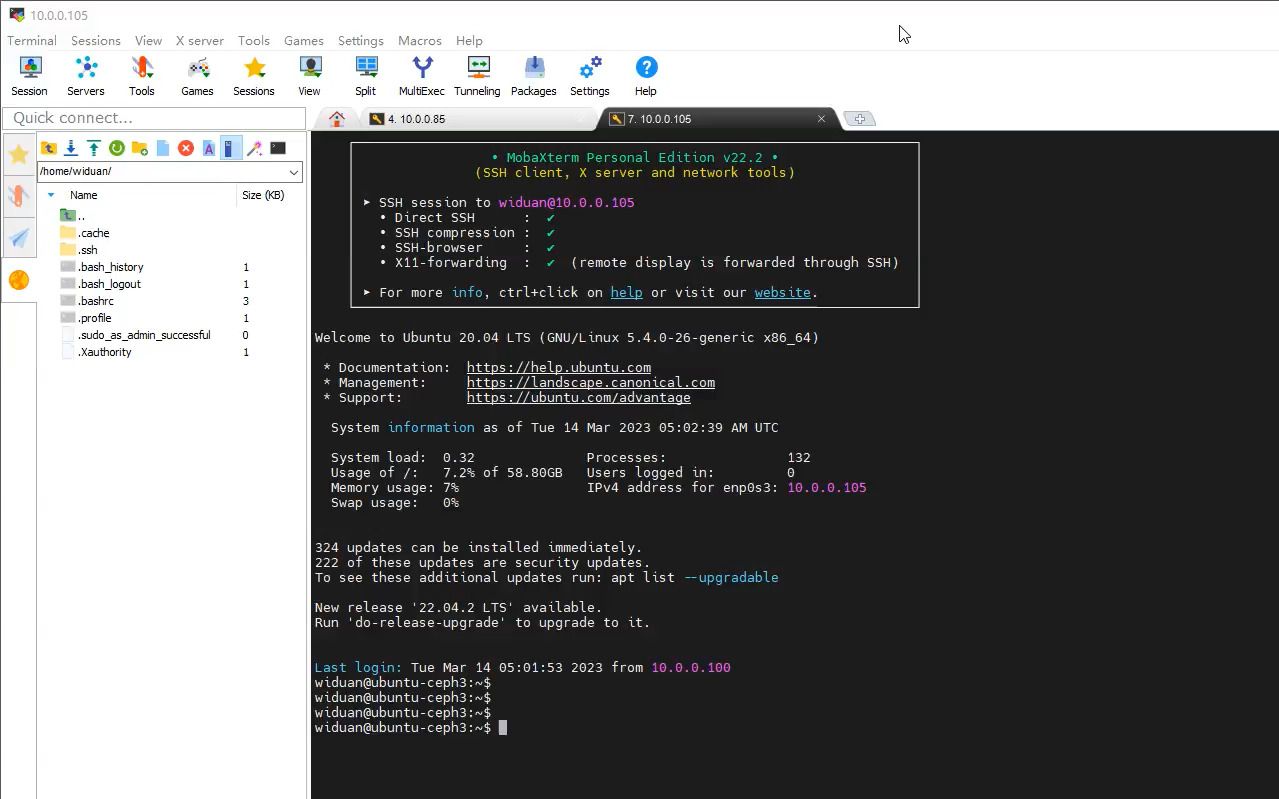Click the https://landscape.canonical.com link
This screenshot has width=1279, height=799.
point(591,383)
